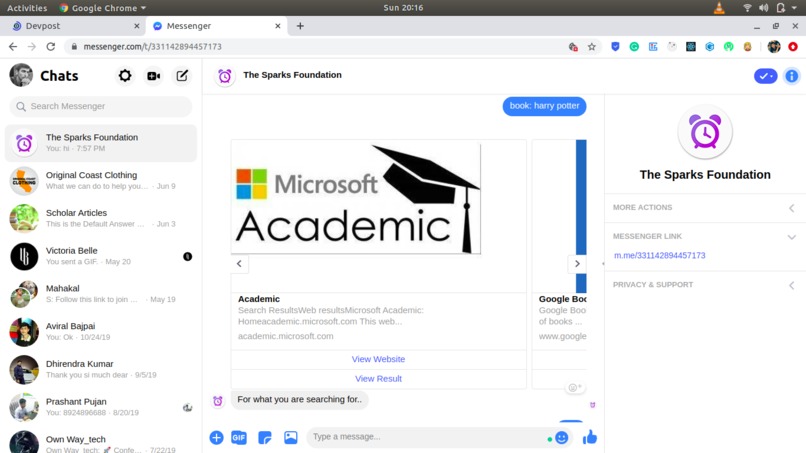The width and height of the screenshot is (806, 453).
Task: Open Messenger settings gear icon
Action: 125,76
